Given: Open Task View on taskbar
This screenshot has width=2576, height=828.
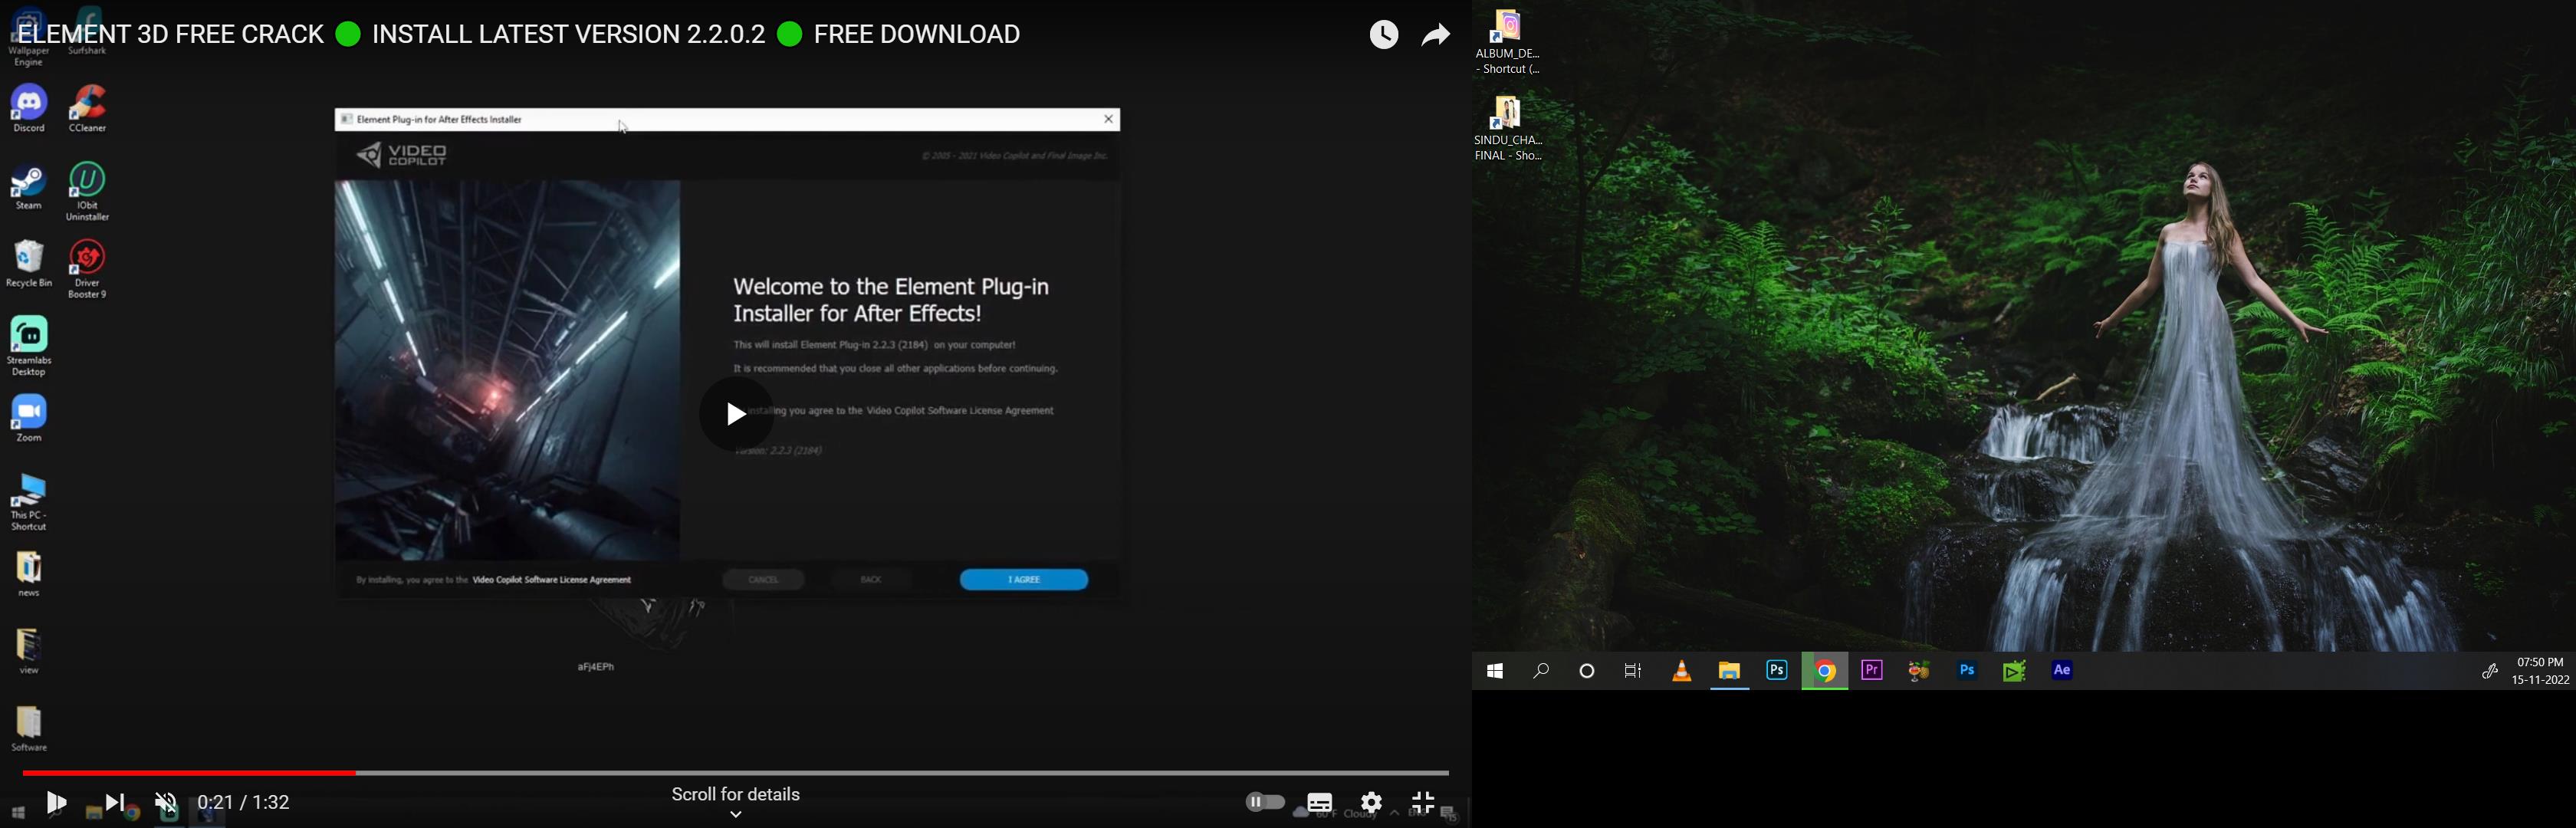Looking at the screenshot, I should click(x=1633, y=671).
